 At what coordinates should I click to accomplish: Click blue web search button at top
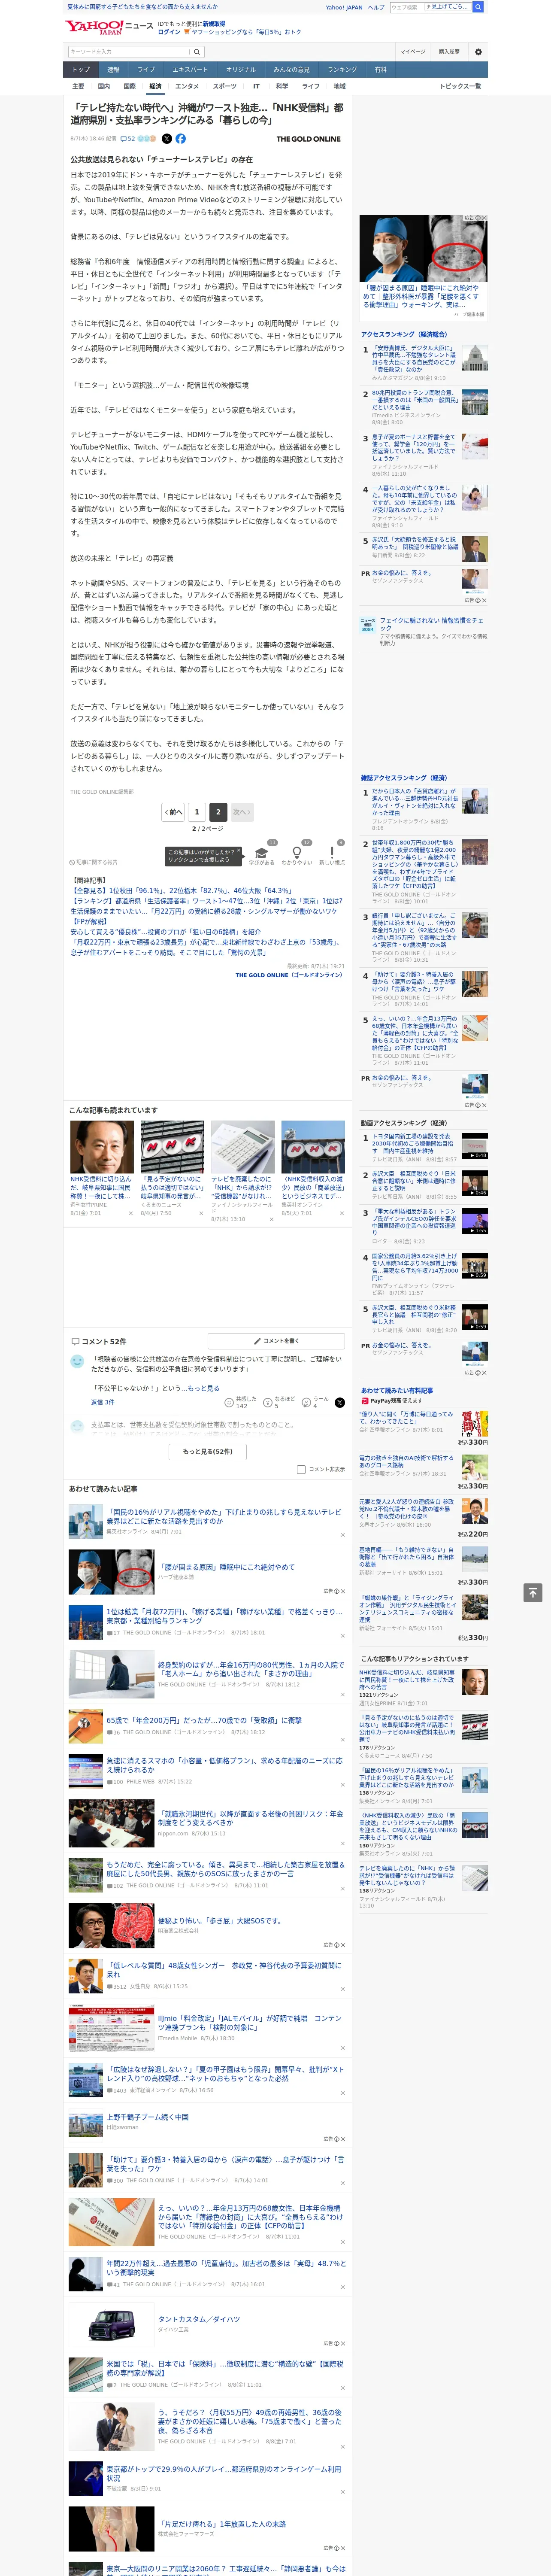click(x=478, y=7)
